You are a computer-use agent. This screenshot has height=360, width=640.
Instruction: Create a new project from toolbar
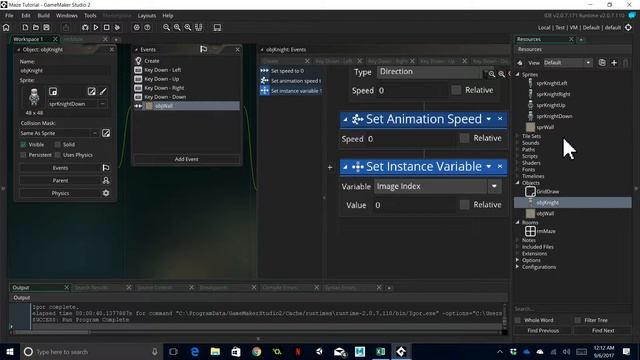tap(25, 27)
